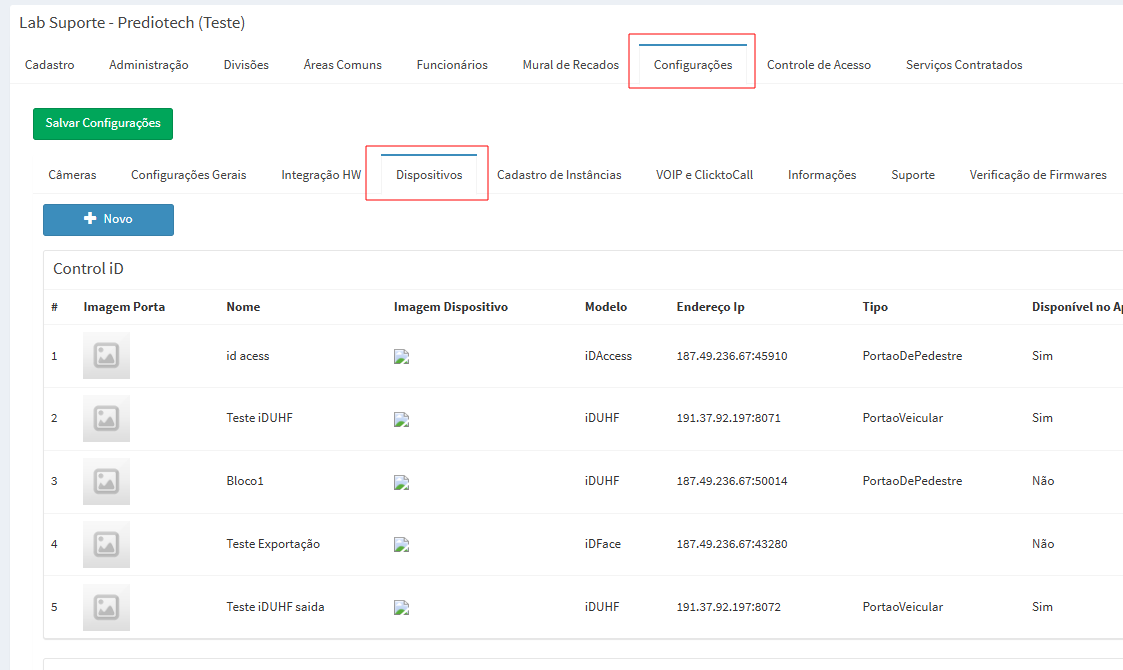Open Cadastro de Instâncias sub-tab
Screen dimensions: 1123x670
(x=559, y=175)
